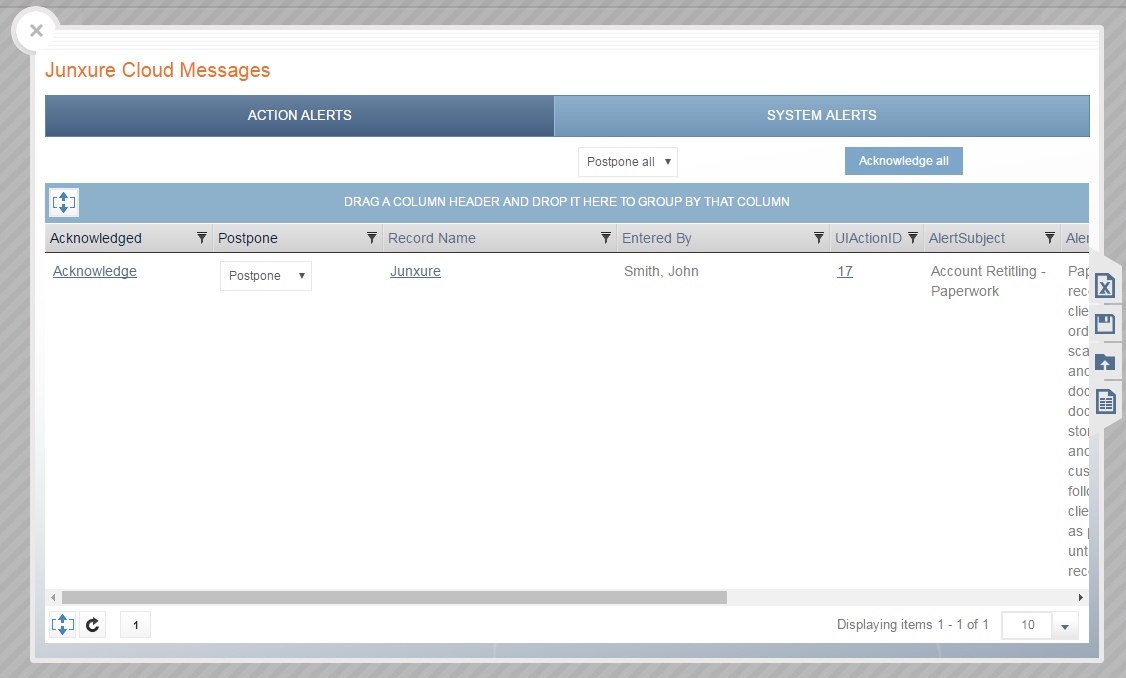Switch to the System Alerts tab
This screenshot has width=1126, height=678.
click(822, 116)
